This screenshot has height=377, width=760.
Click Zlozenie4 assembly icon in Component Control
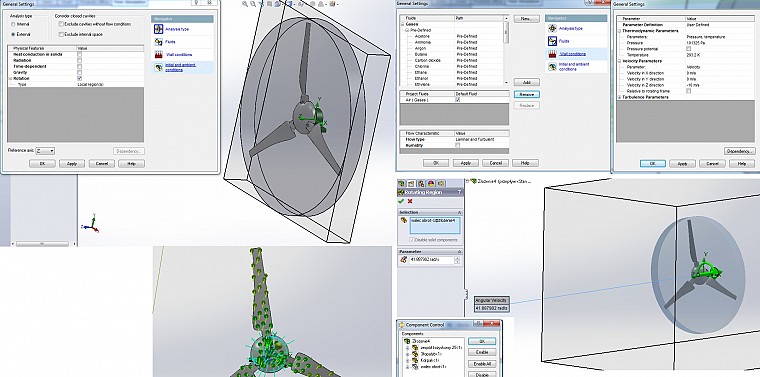click(408, 341)
